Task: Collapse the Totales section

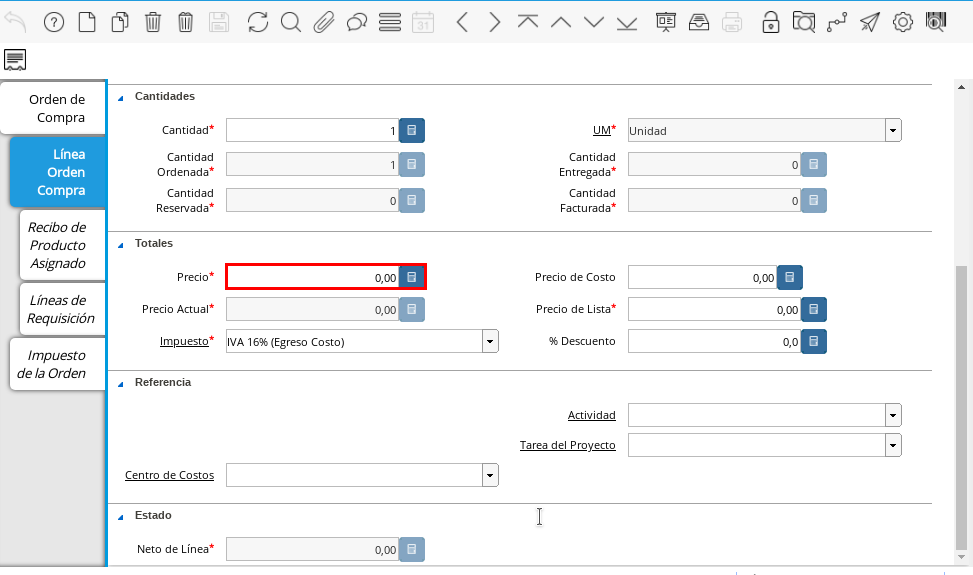Action: (120, 245)
